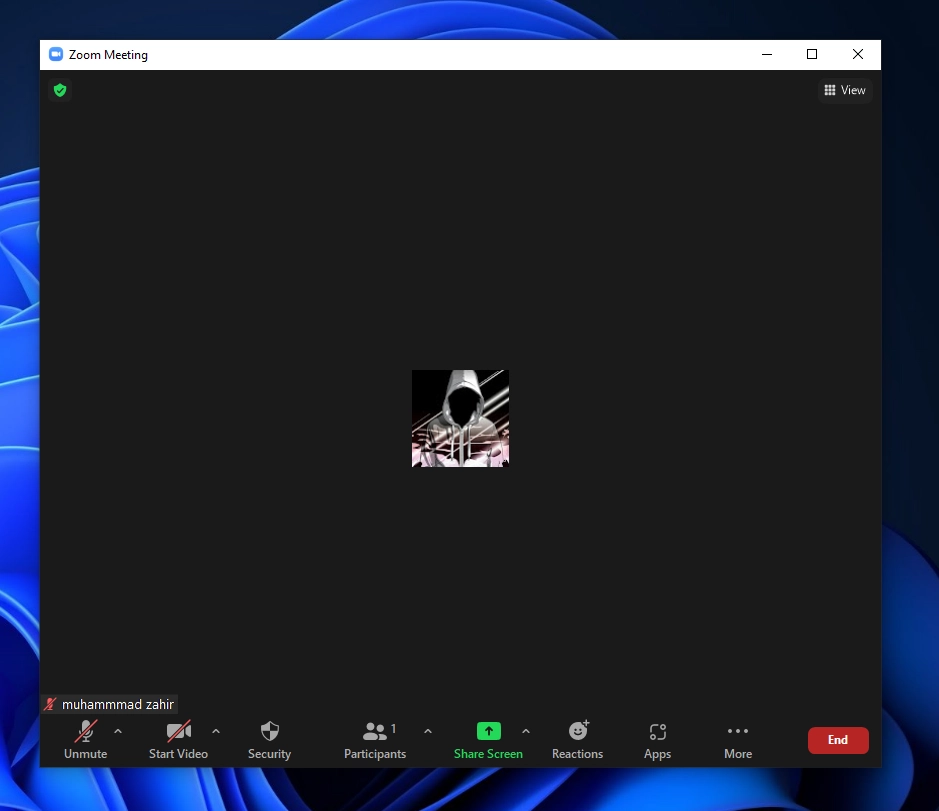Expand video options arrow beside Start Video
The height and width of the screenshot is (811, 939).
(x=216, y=731)
